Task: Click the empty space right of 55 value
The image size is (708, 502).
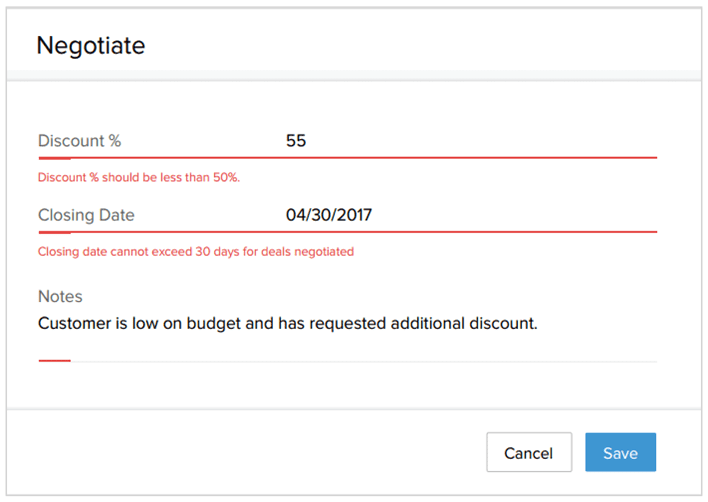Action: click(x=481, y=141)
